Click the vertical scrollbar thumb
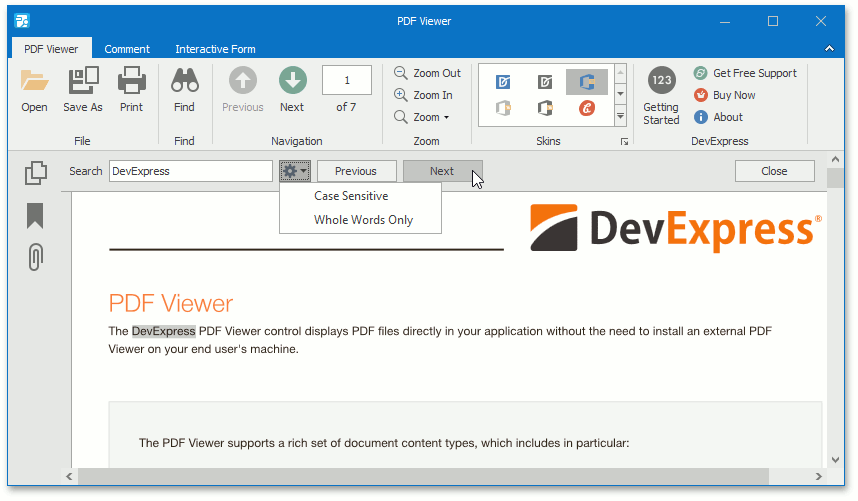The width and height of the screenshot is (858, 501). click(835, 178)
